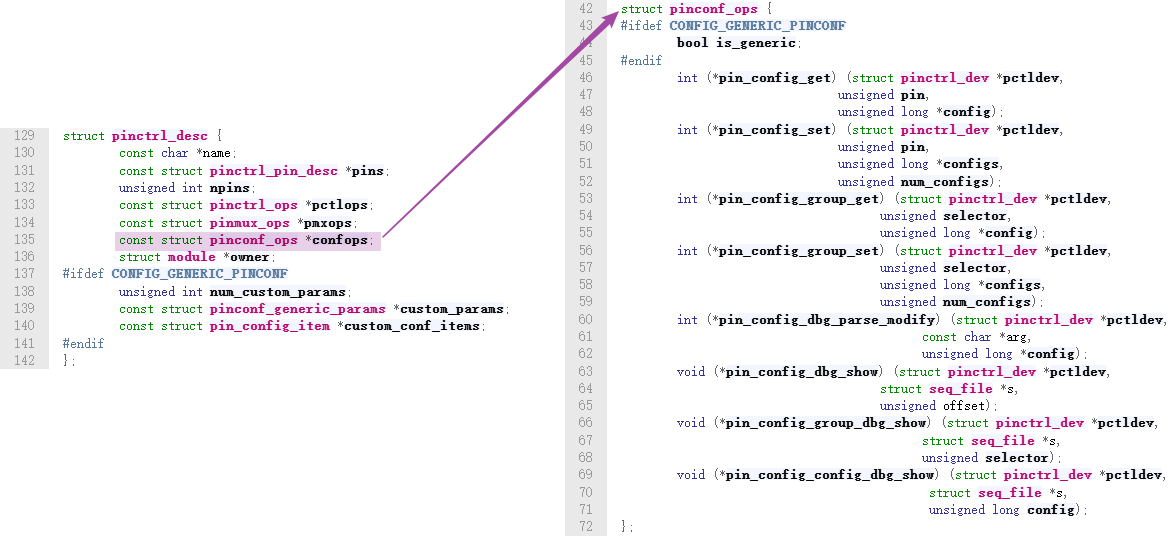The width and height of the screenshot is (1175, 536).
Task: Click the pinctrl_desc struct name
Action: click(x=160, y=136)
